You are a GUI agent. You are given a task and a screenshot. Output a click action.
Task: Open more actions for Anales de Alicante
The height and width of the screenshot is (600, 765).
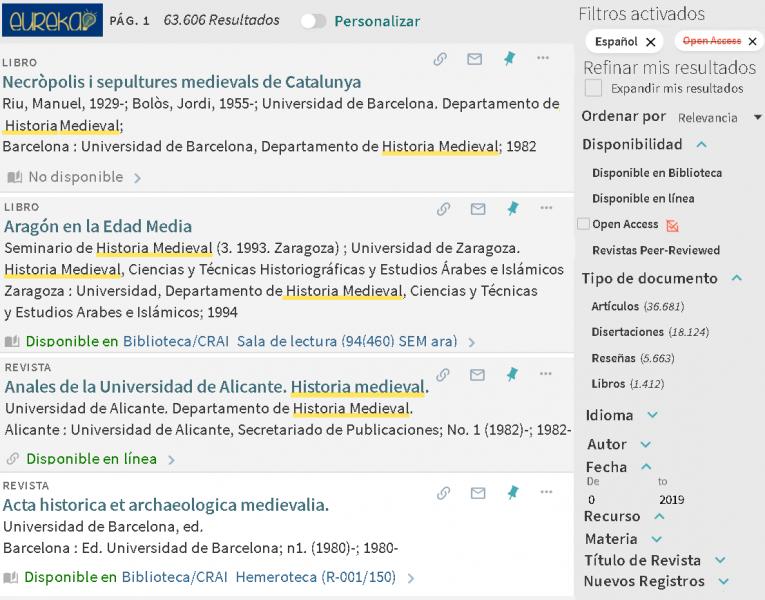(x=546, y=374)
